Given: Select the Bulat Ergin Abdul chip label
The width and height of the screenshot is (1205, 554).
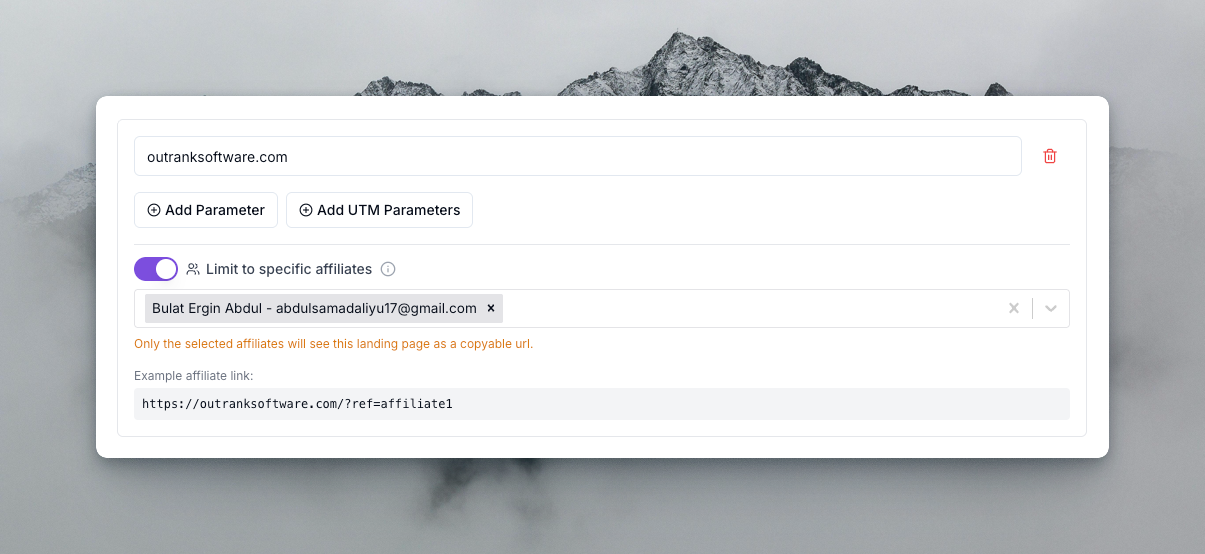Looking at the screenshot, I should coord(314,308).
